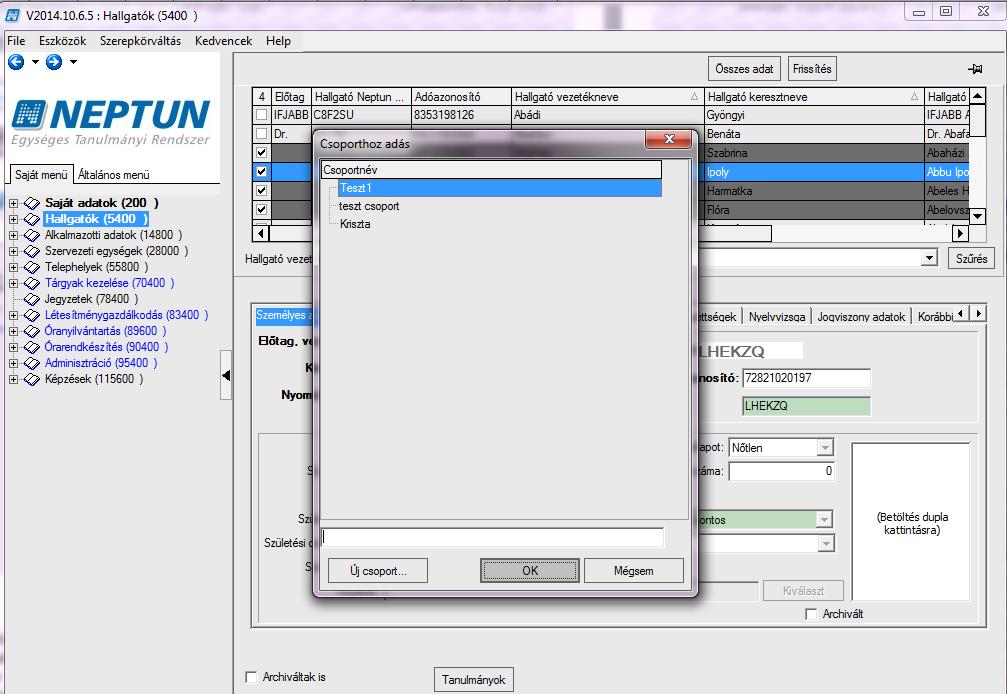The width and height of the screenshot is (1007, 694).
Task: Click the book icon next to Alkalmazotti adatok
Action: coord(31,235)
